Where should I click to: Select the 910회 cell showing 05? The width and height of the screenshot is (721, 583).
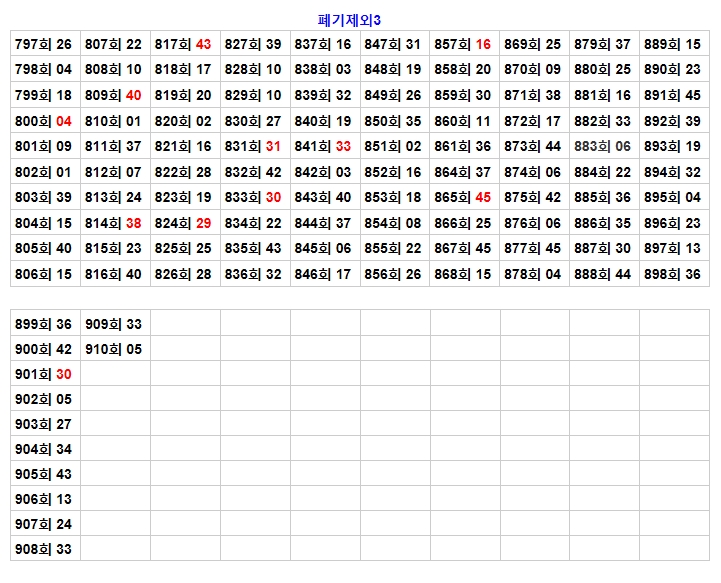tap(114, 349)
